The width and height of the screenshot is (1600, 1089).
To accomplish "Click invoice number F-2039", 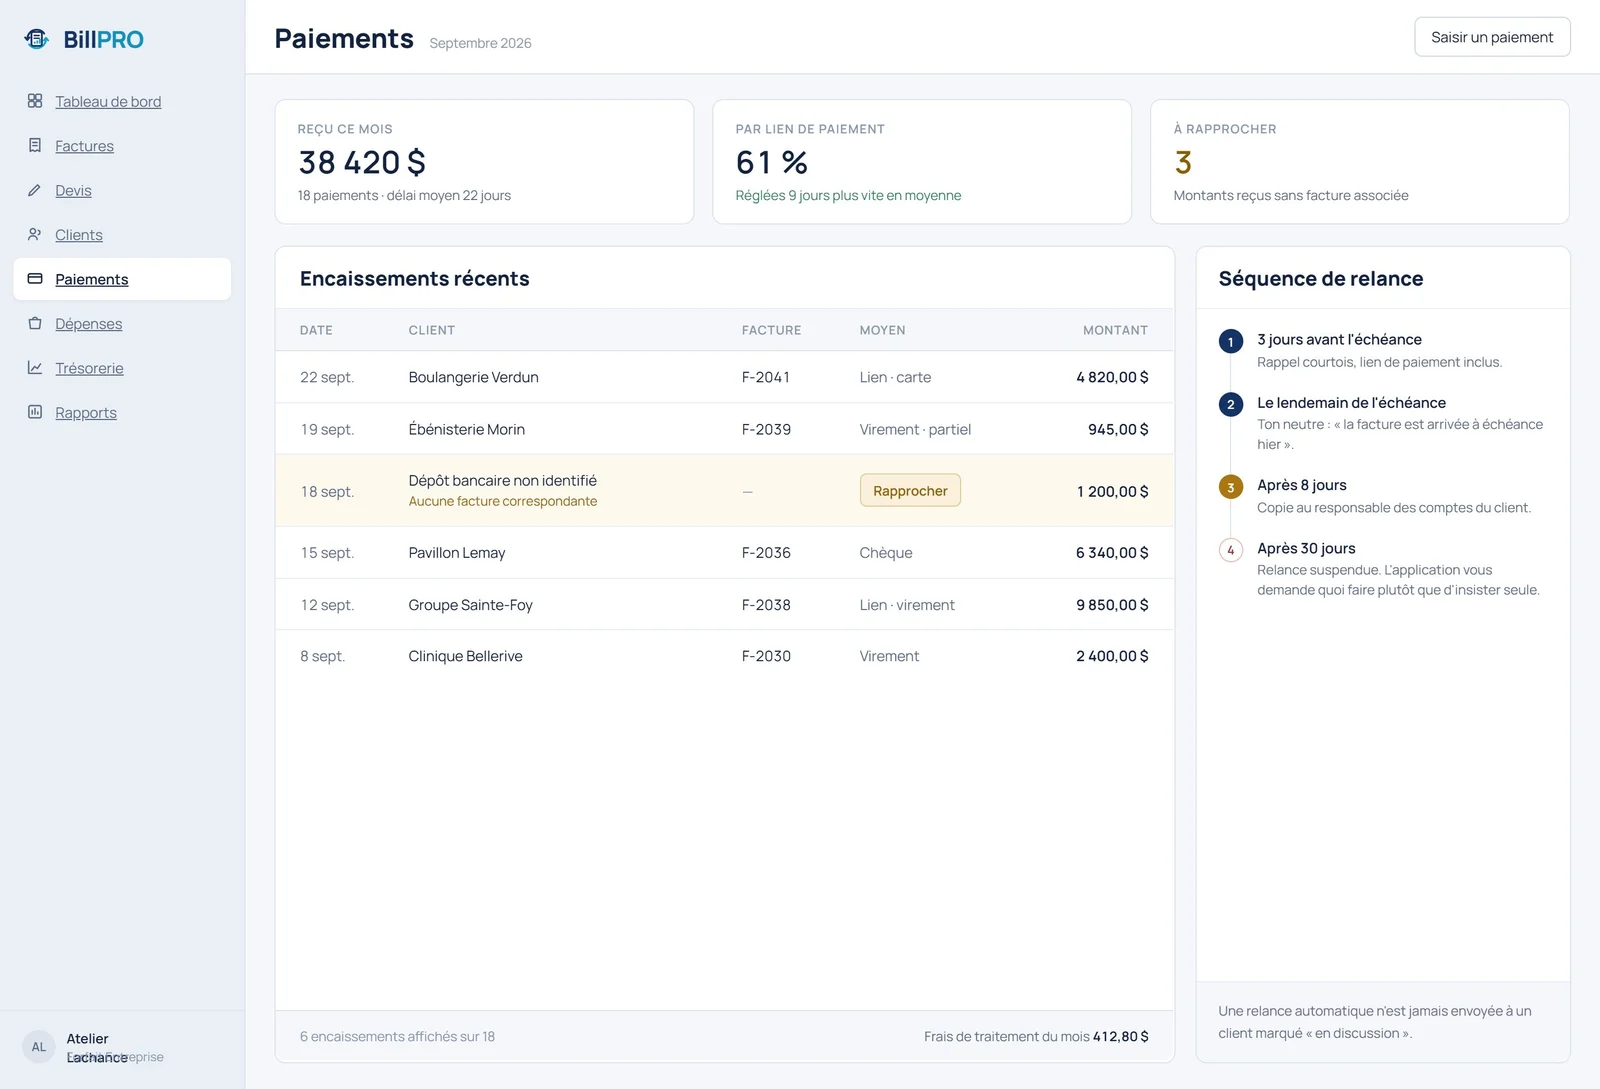I will pos(766,429).
